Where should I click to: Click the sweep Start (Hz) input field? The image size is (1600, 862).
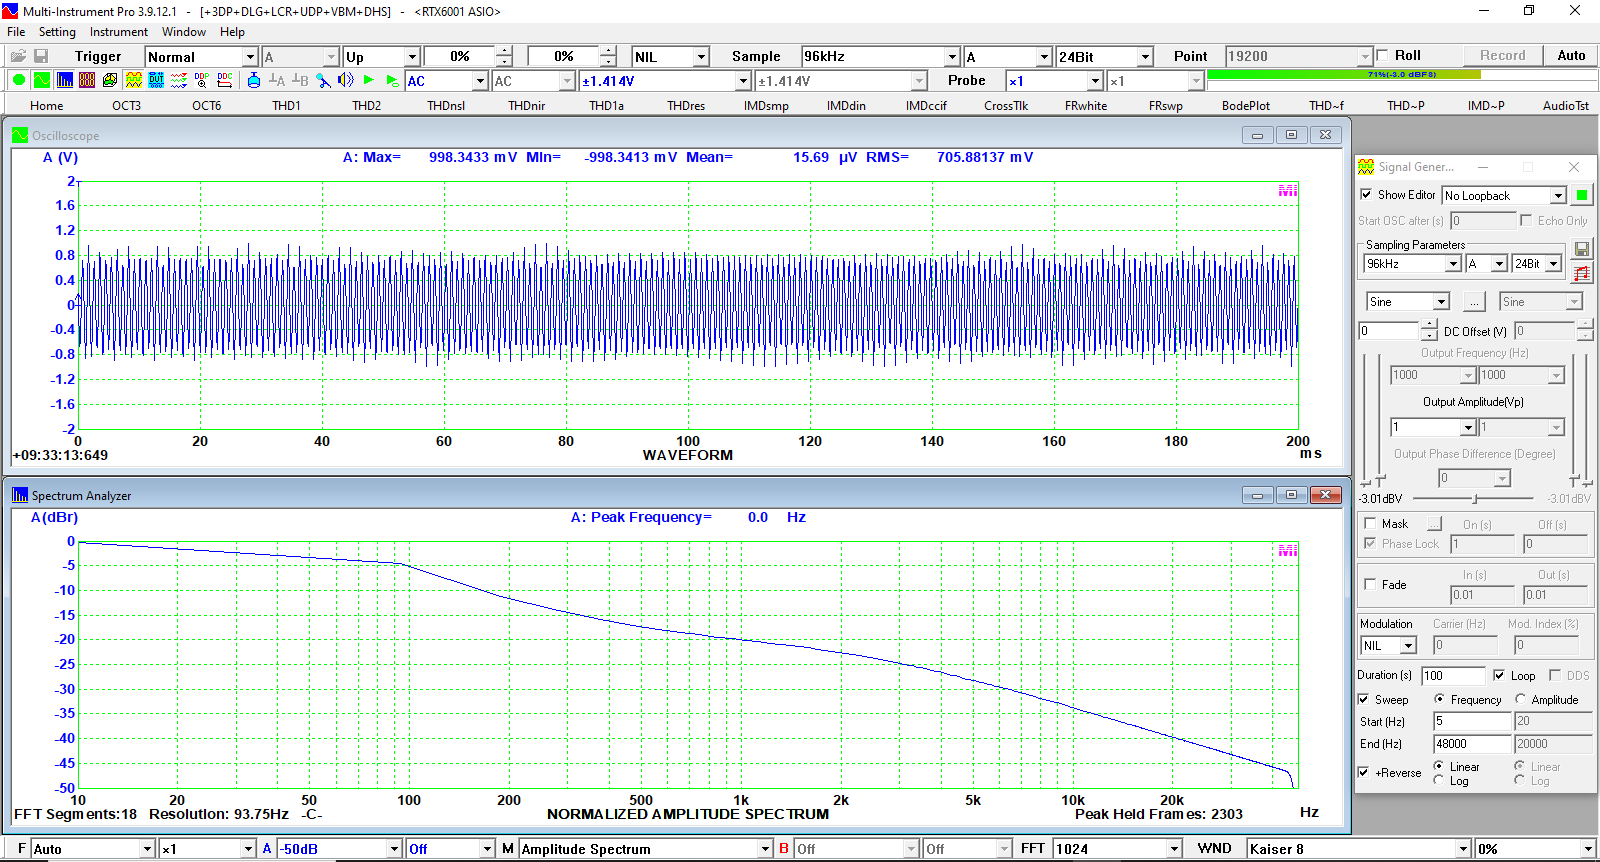tap(1471, 721)
